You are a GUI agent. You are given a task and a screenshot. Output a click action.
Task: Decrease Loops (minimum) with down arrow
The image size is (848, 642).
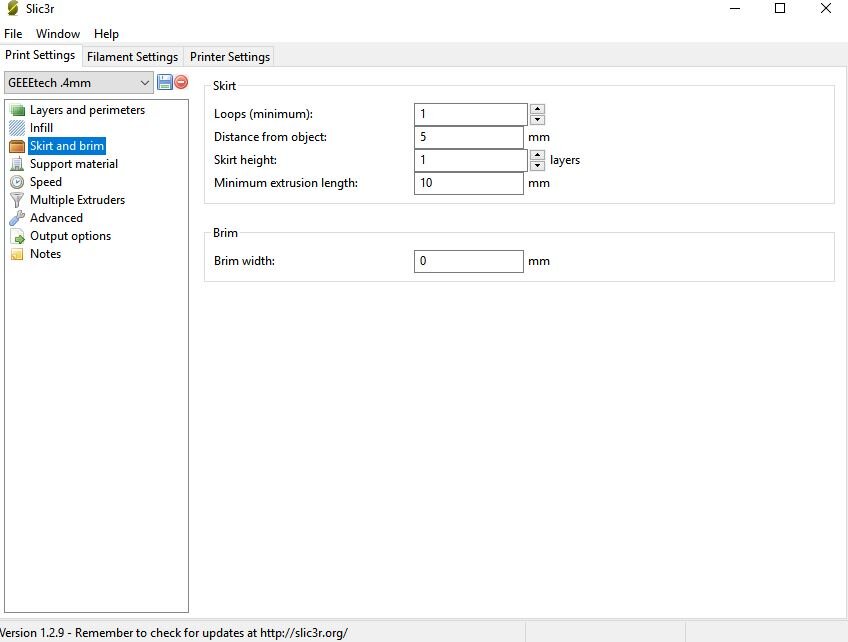point(537,120)
